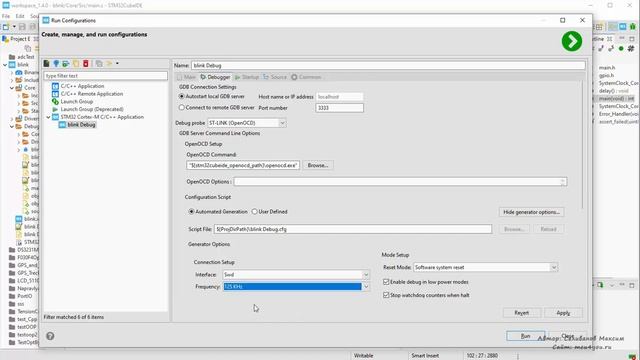Select Launch Group (Deprecated) item
640x360 pixels.
(92, 109)
